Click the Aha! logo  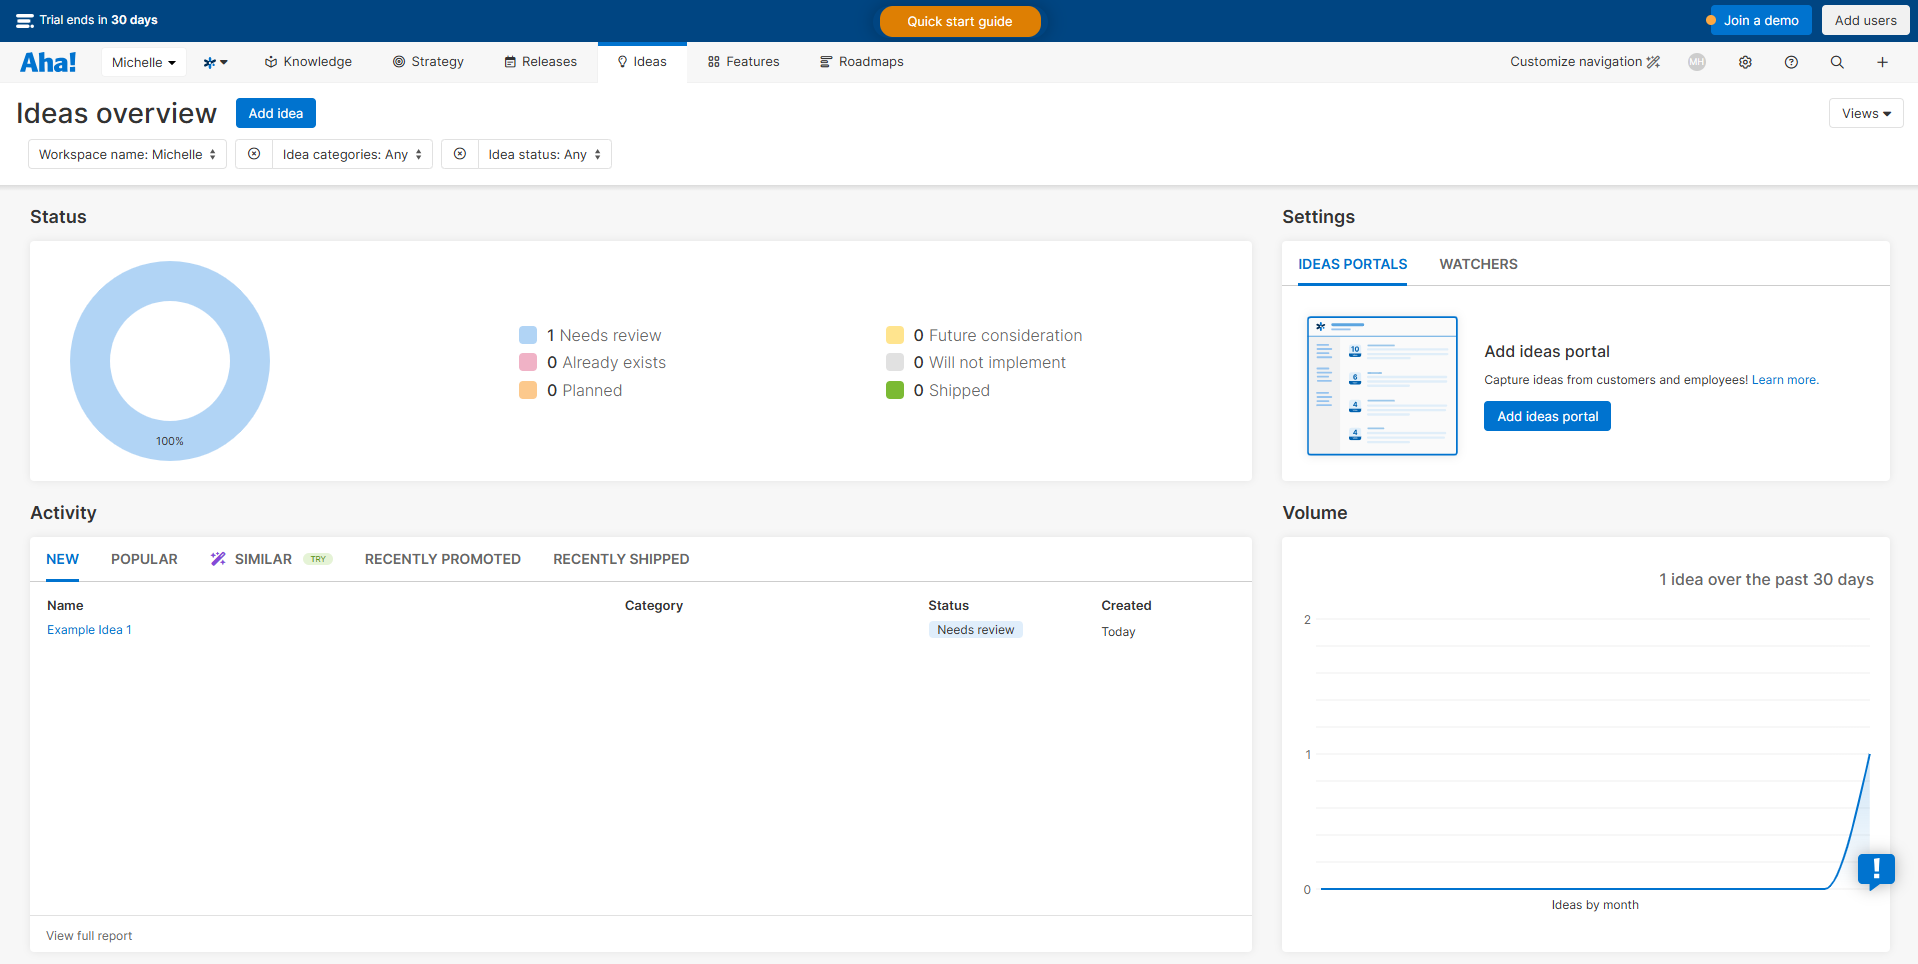[48, 62]
